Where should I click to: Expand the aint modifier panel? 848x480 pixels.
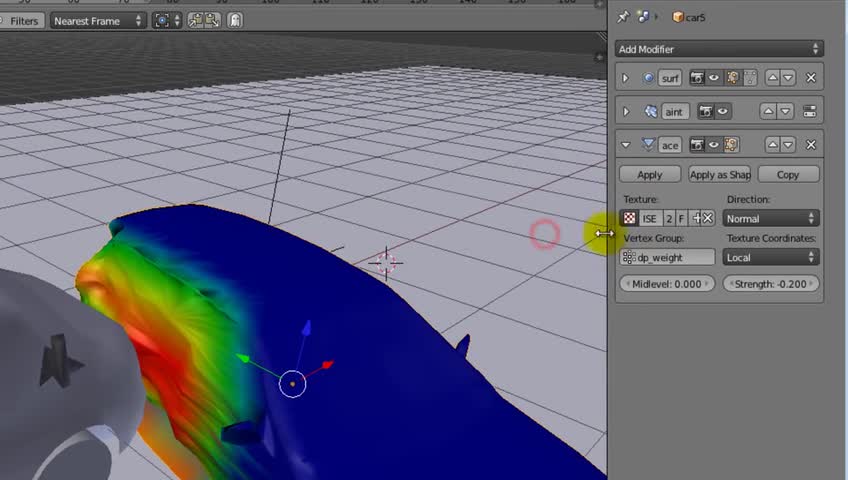coord(626,112)
